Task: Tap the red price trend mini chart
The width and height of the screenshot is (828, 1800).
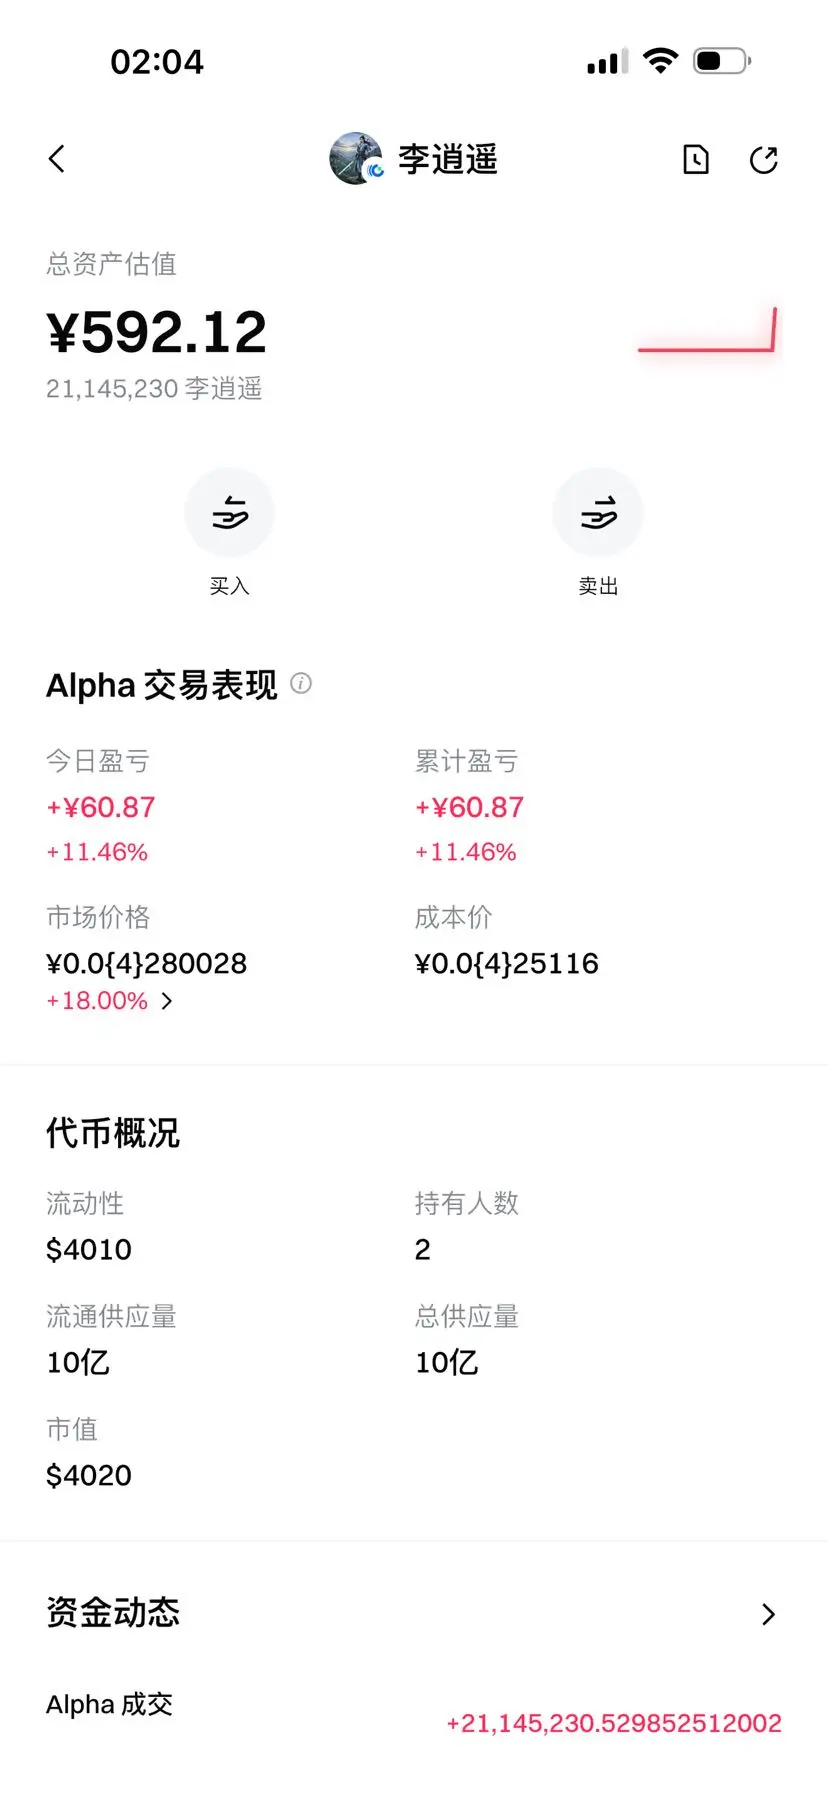Action: pos(707,331)
